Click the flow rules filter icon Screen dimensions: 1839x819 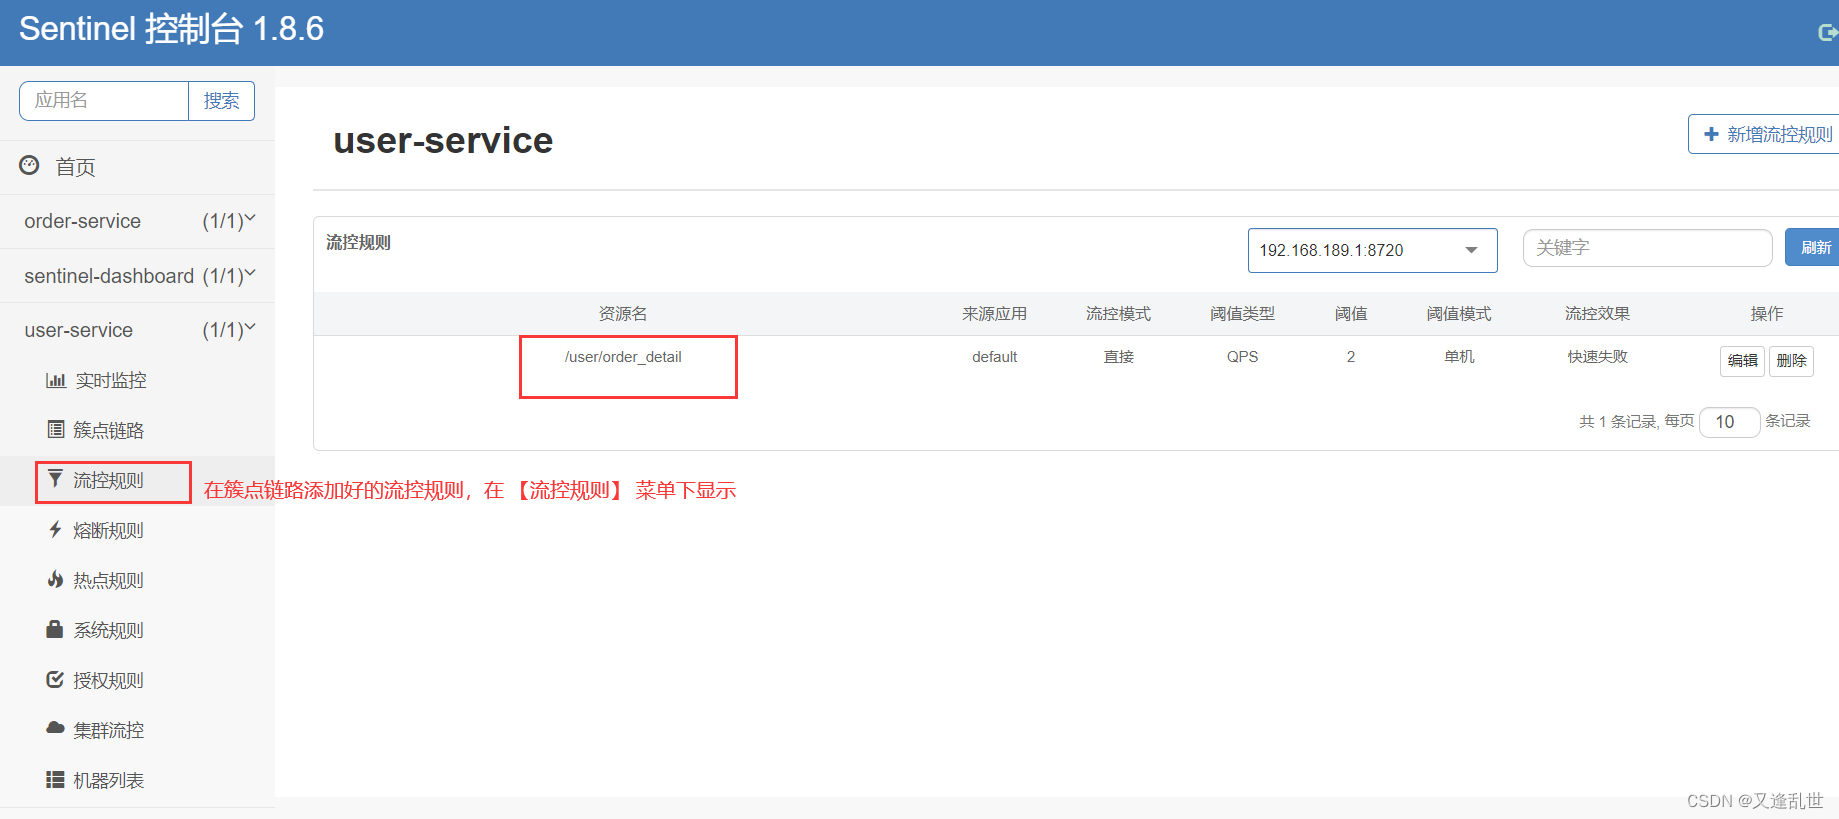[55, 479]
